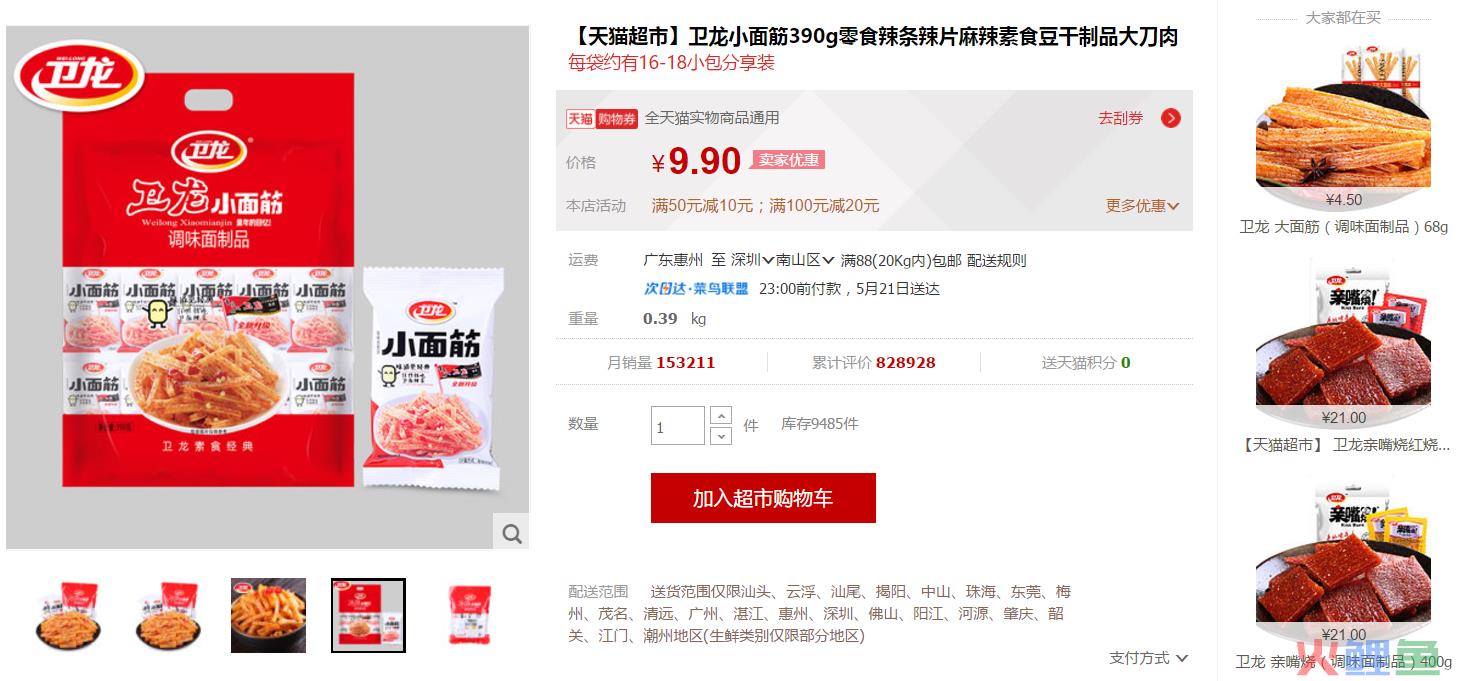Select the first product thumbnail
The height and width of the screenshot is (681, 1464).
(68, 615)
